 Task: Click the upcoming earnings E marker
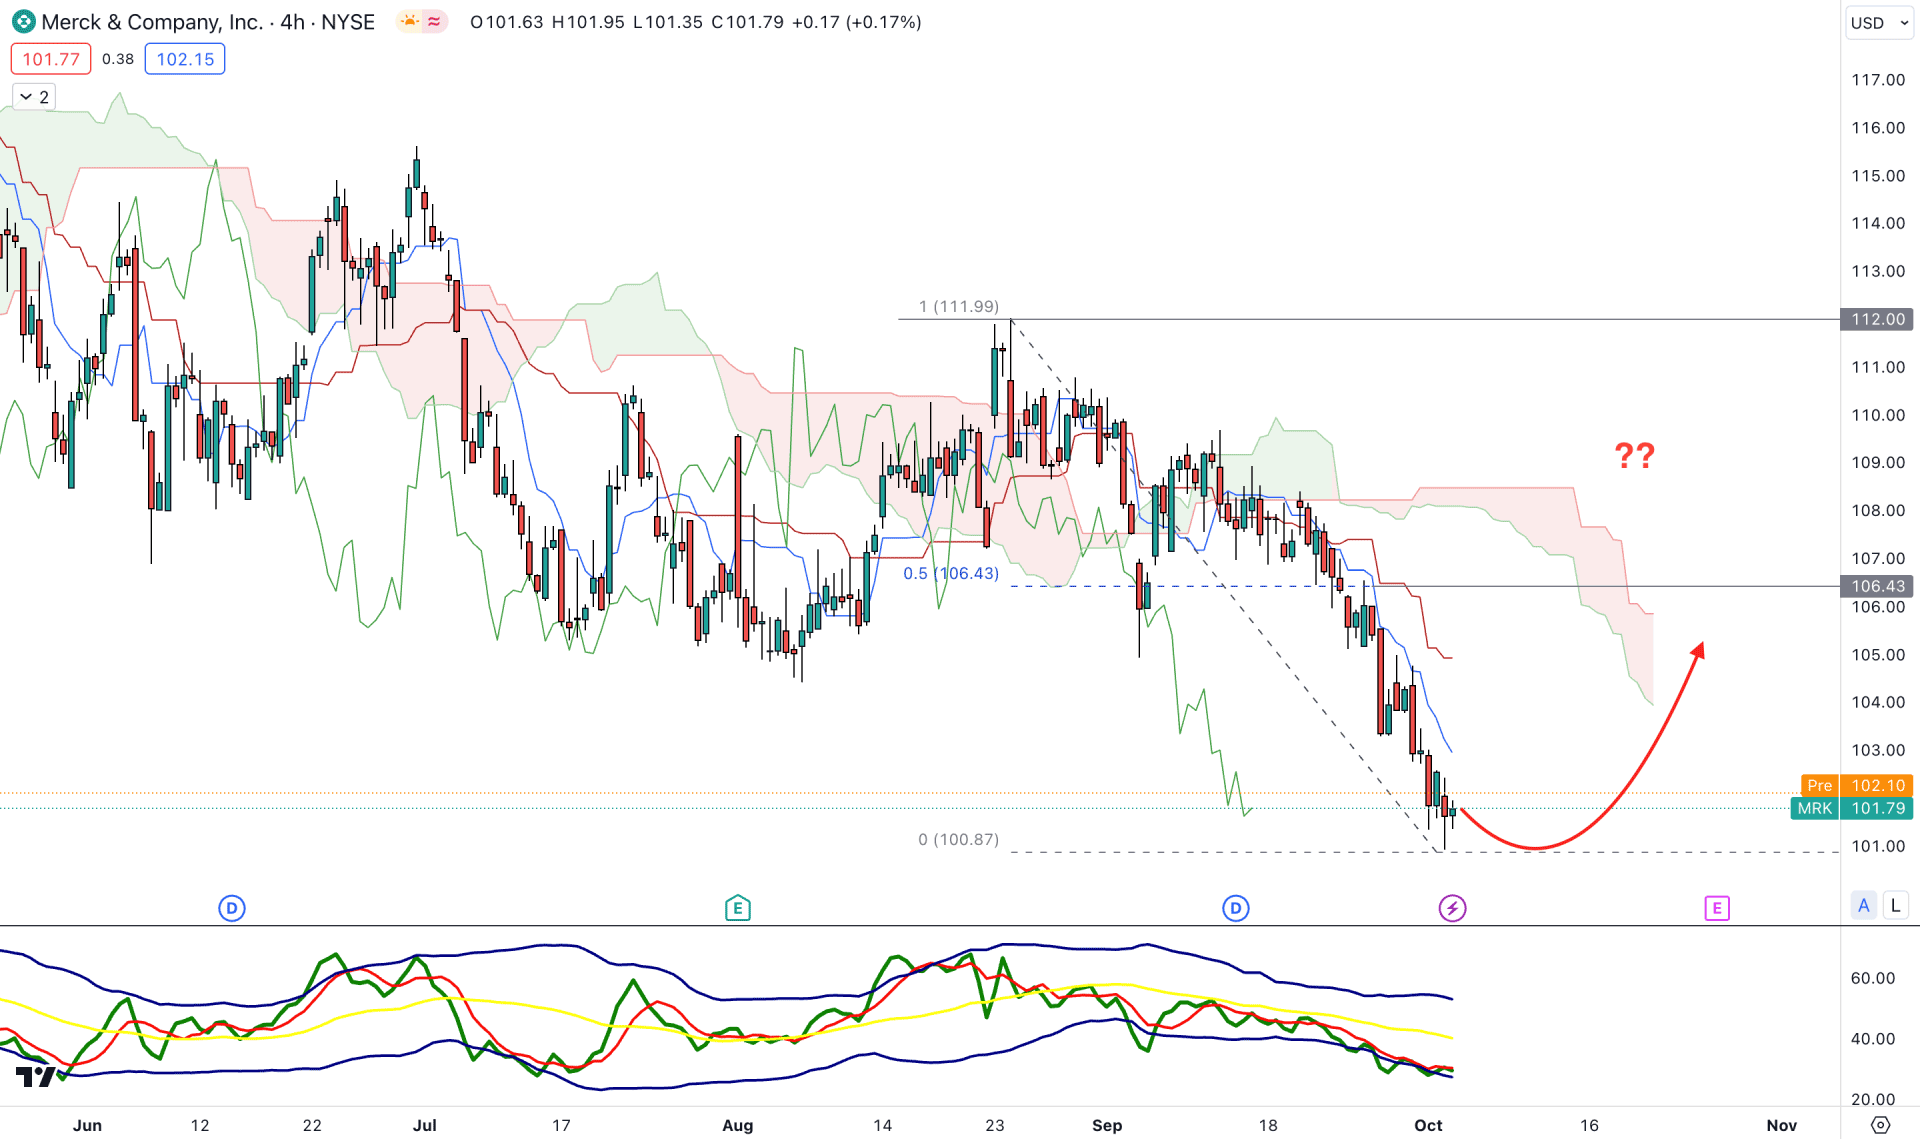(1717, 908)
